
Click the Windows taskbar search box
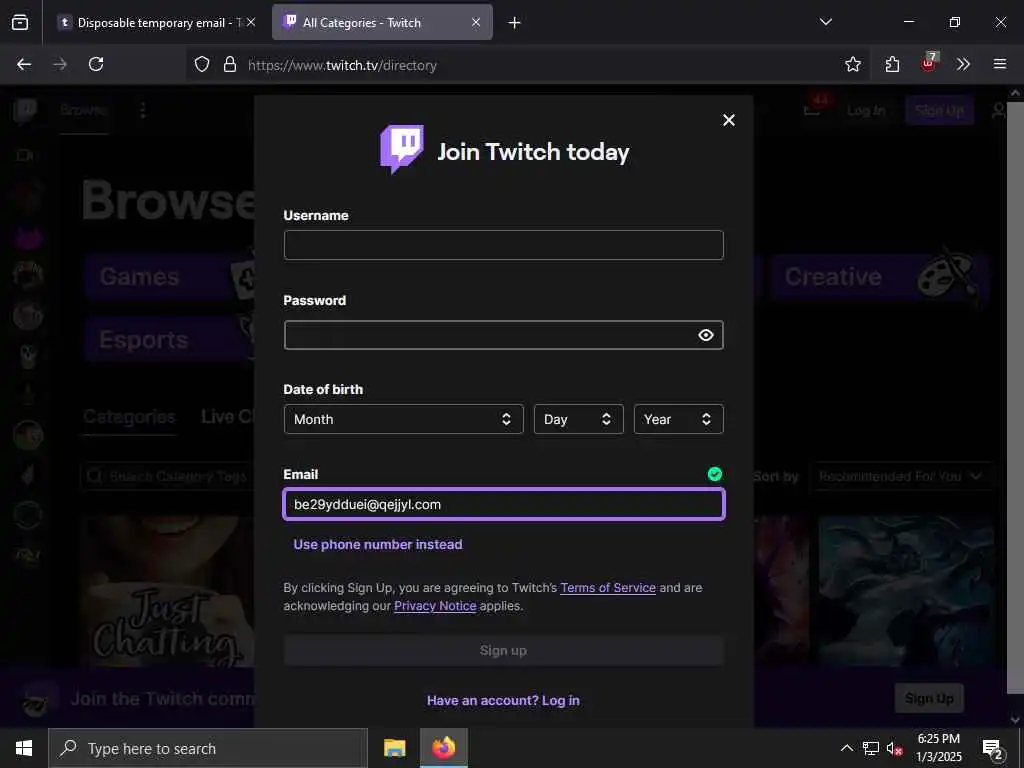coord(208,748)
